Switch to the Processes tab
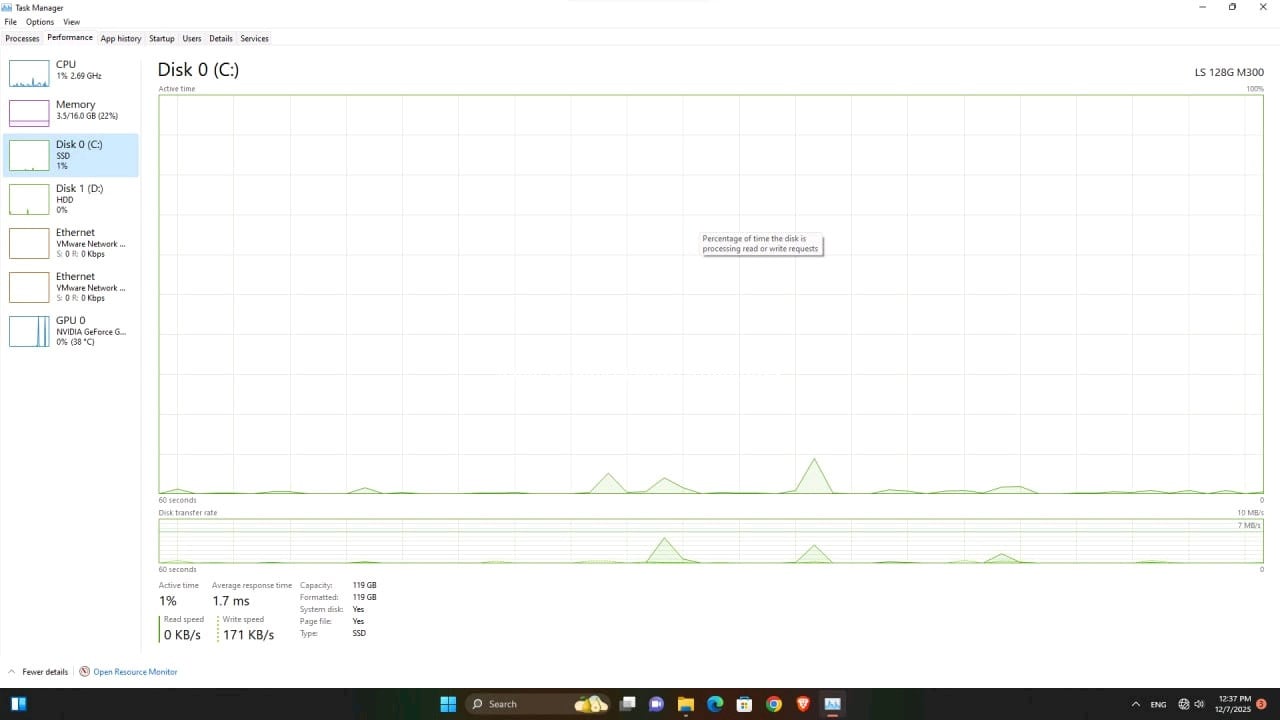 22,39
